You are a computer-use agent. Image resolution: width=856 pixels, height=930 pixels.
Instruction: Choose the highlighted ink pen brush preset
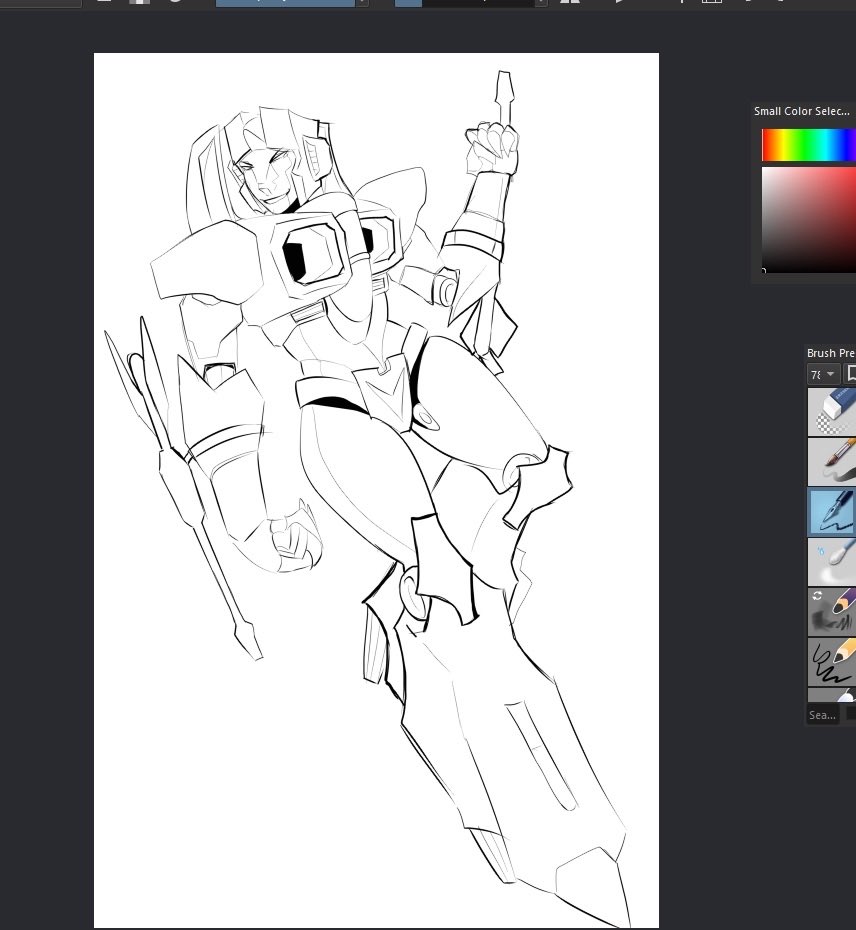pyautogui.click(x=832, y=511)
